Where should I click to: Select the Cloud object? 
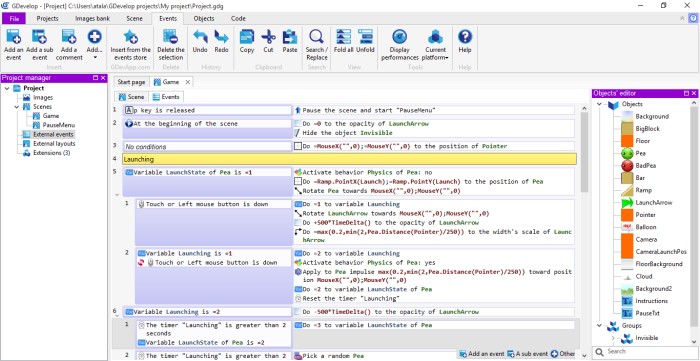[644, 276]
